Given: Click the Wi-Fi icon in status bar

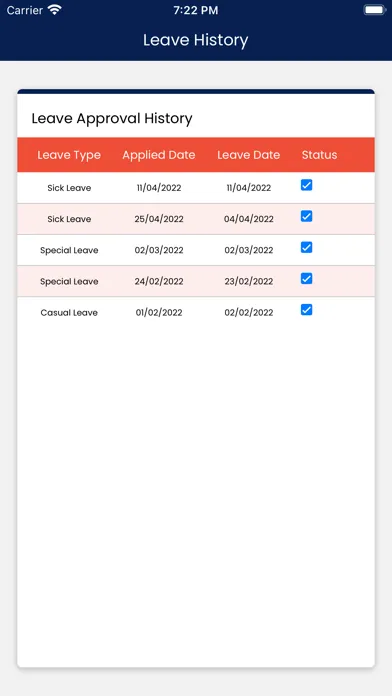Looking at the screenshot, I should (55, 10).
